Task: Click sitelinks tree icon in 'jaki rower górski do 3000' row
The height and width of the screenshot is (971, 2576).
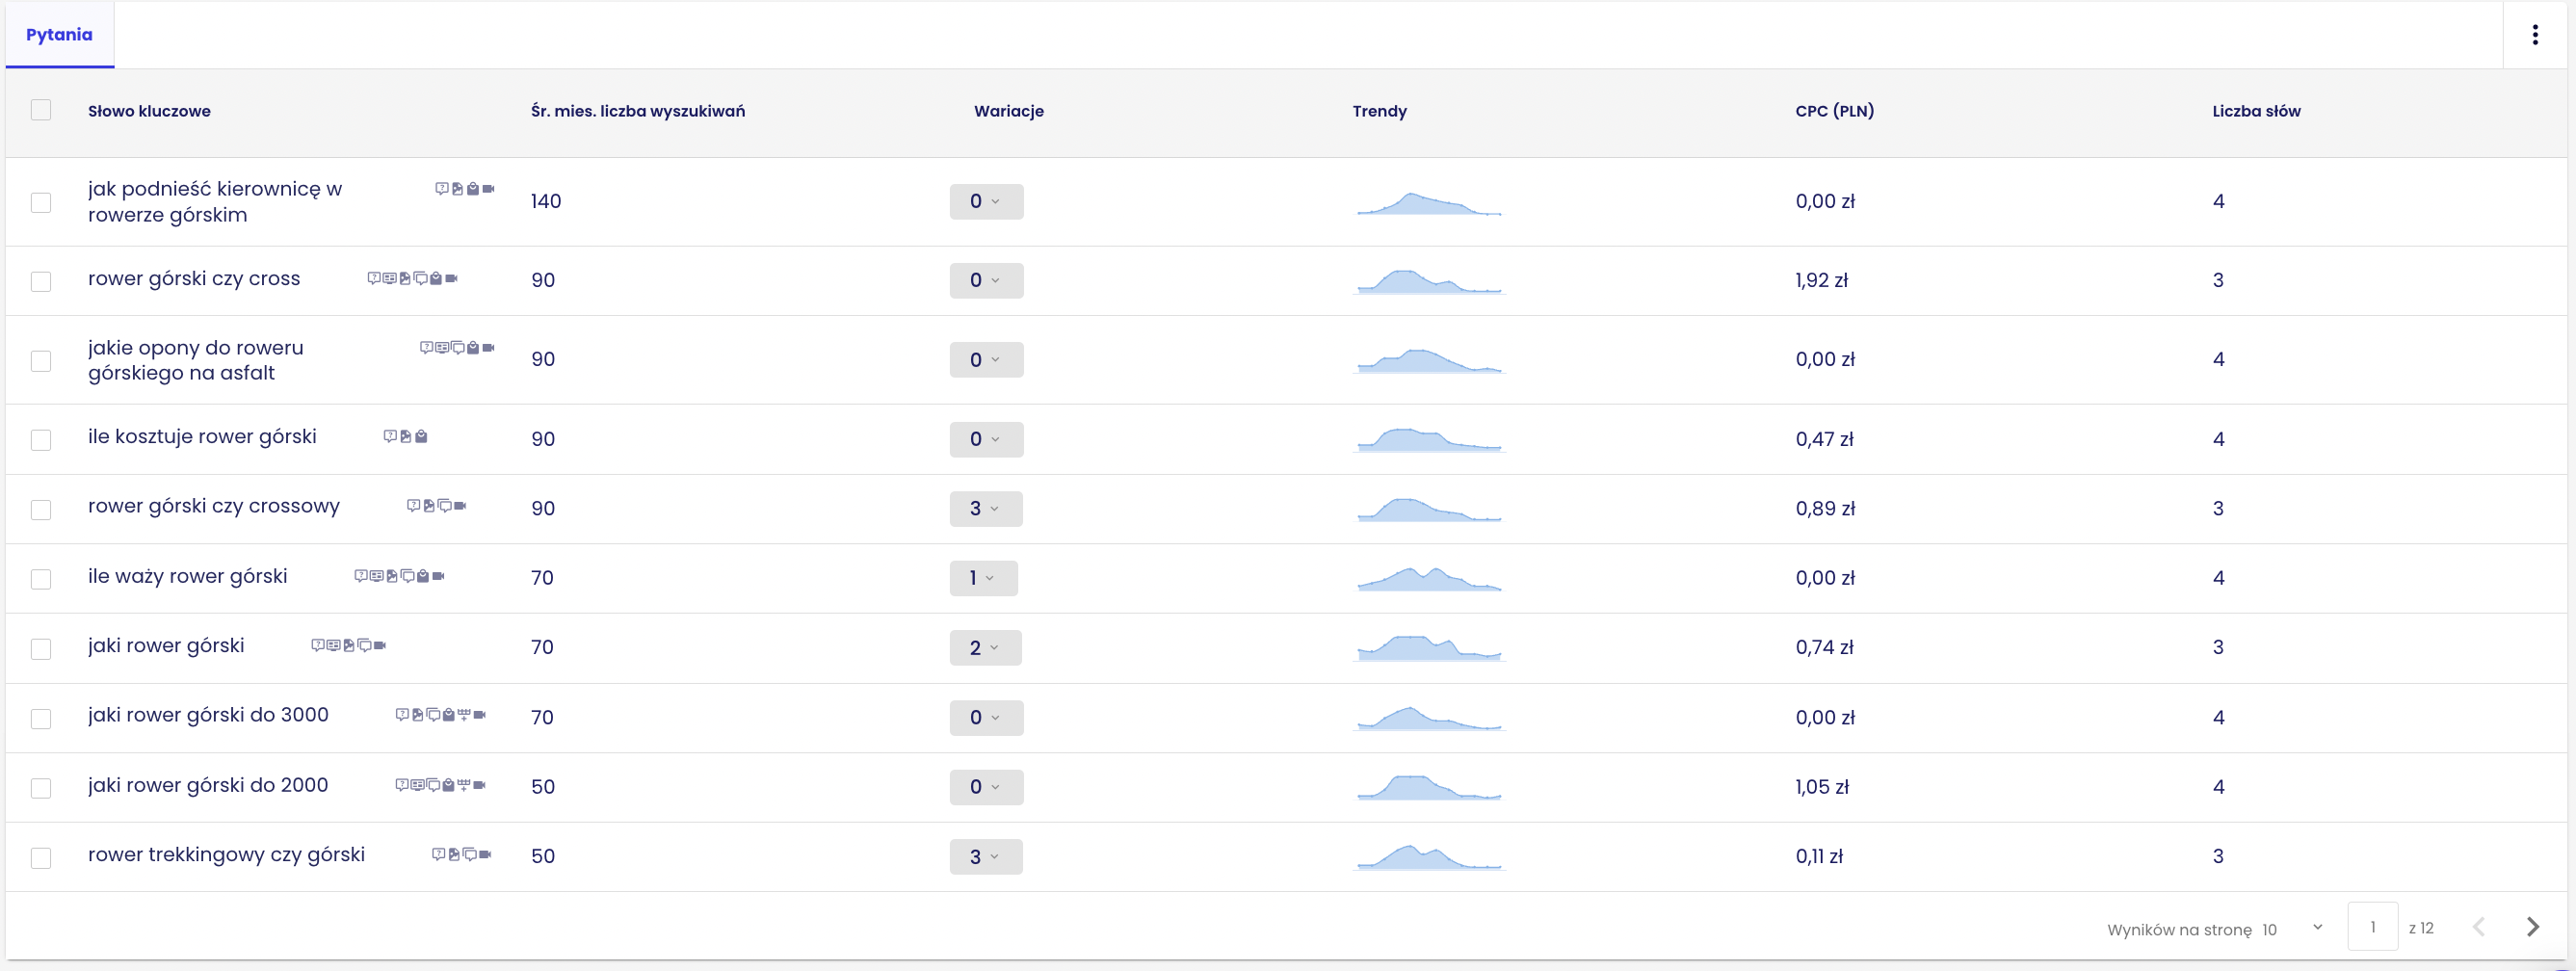Action: tap(464, 715)
